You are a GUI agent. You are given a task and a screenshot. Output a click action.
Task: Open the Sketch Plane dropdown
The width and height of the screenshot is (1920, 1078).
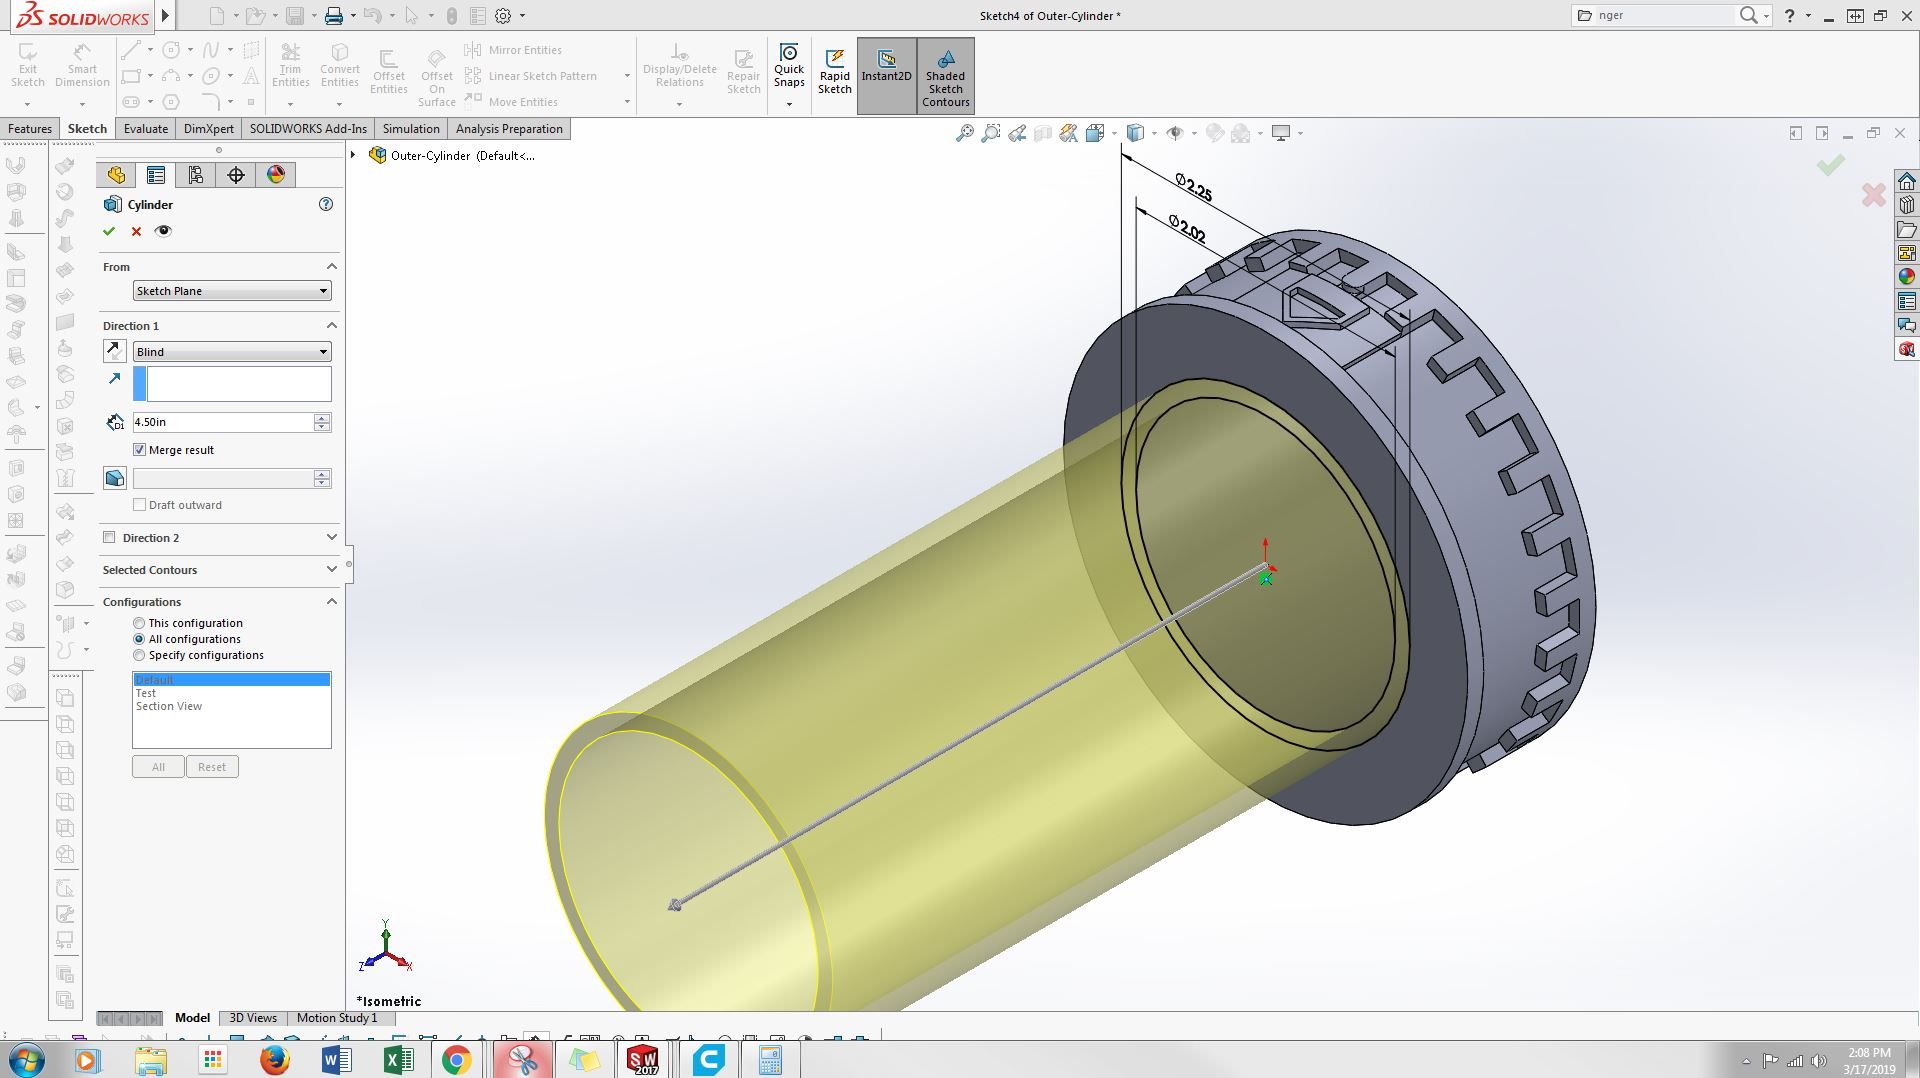coord(232,291)
